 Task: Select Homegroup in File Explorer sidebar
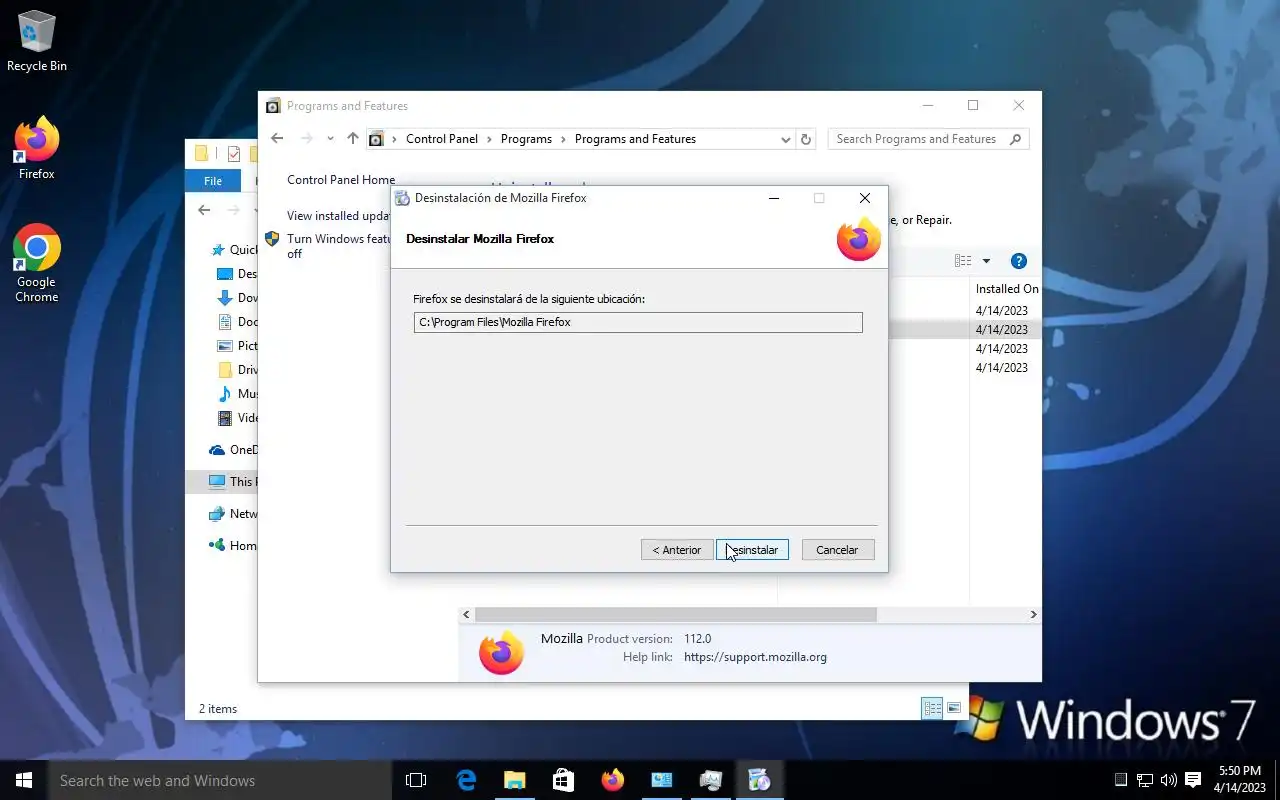click(x=233, y=546)
